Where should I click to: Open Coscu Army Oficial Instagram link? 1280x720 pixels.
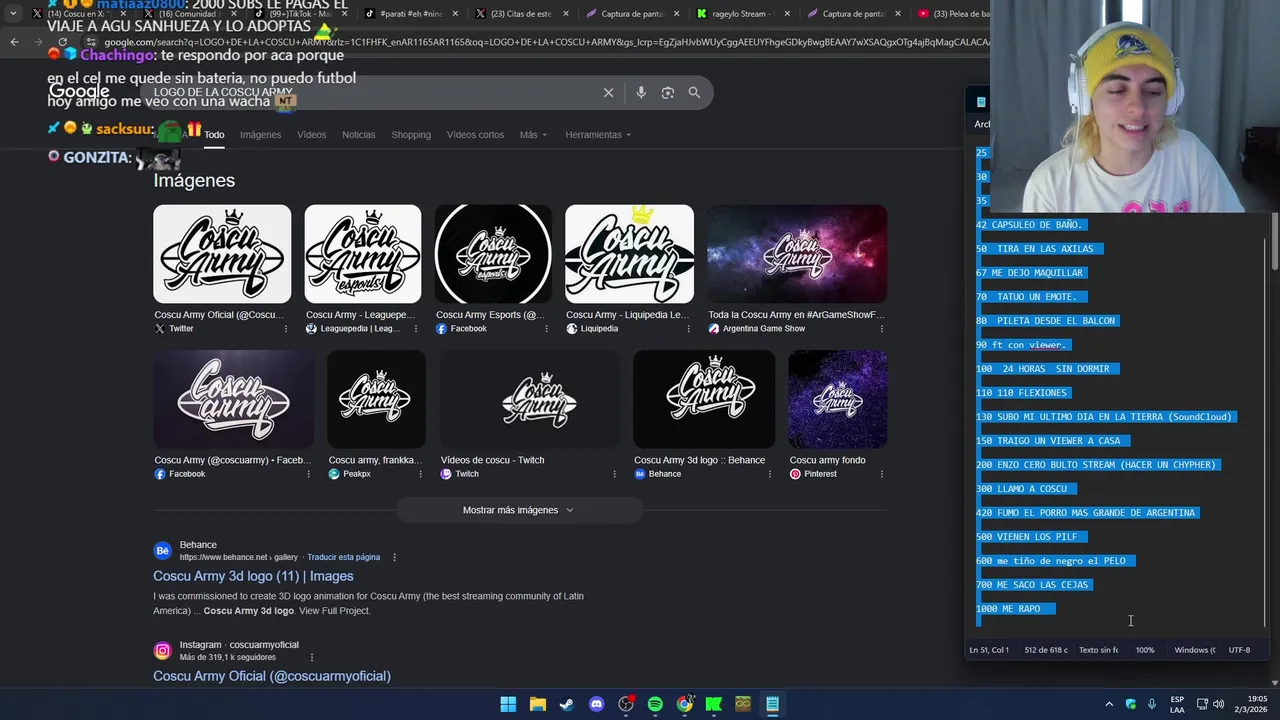272,676
